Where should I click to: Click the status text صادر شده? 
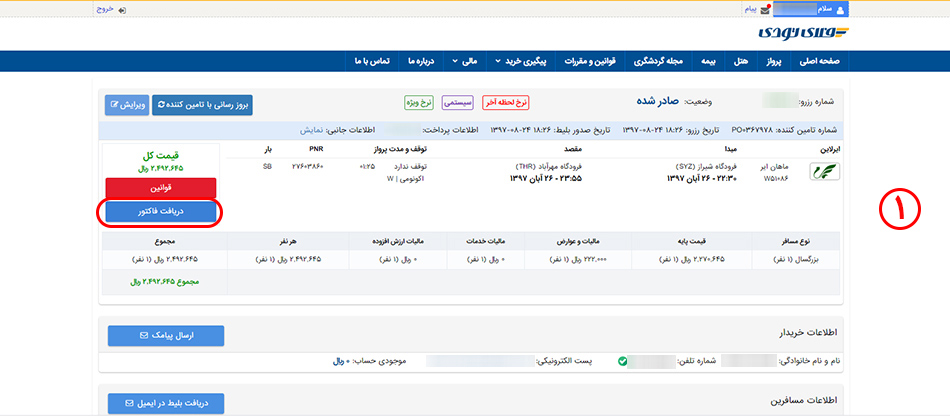pyautogui.click(x=656, y=101)
